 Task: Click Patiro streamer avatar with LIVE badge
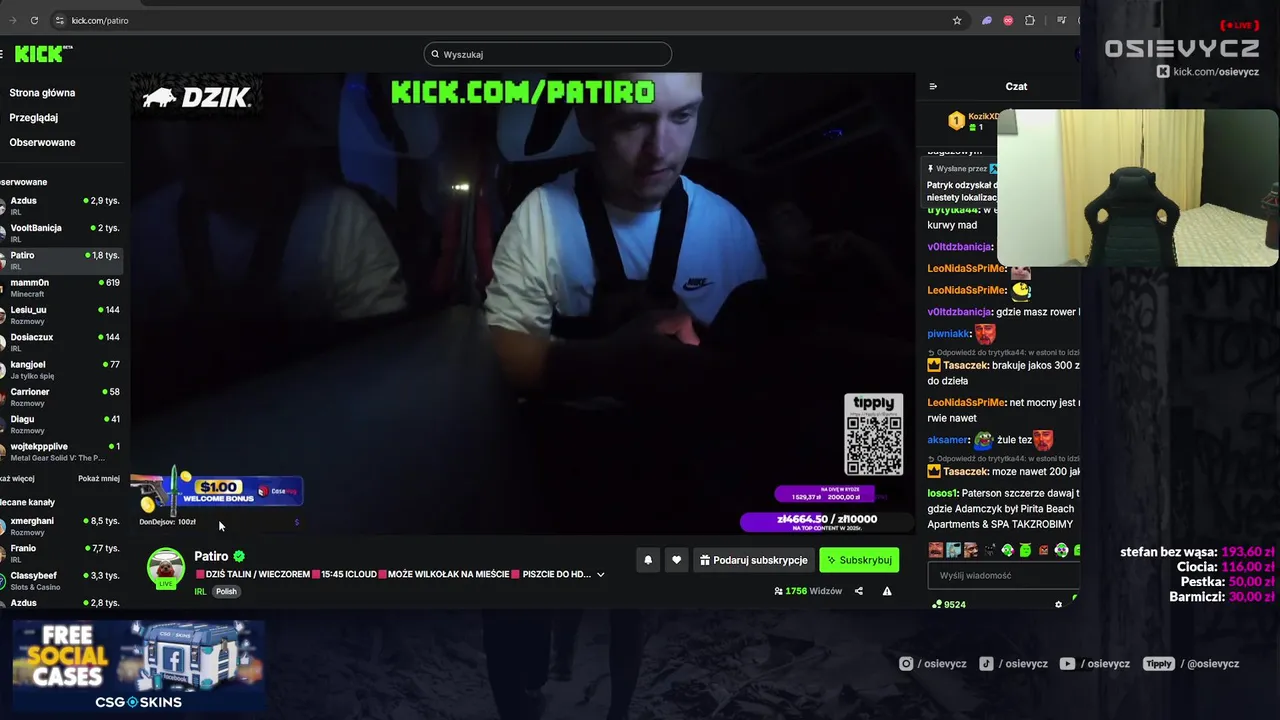click(166, 568)
